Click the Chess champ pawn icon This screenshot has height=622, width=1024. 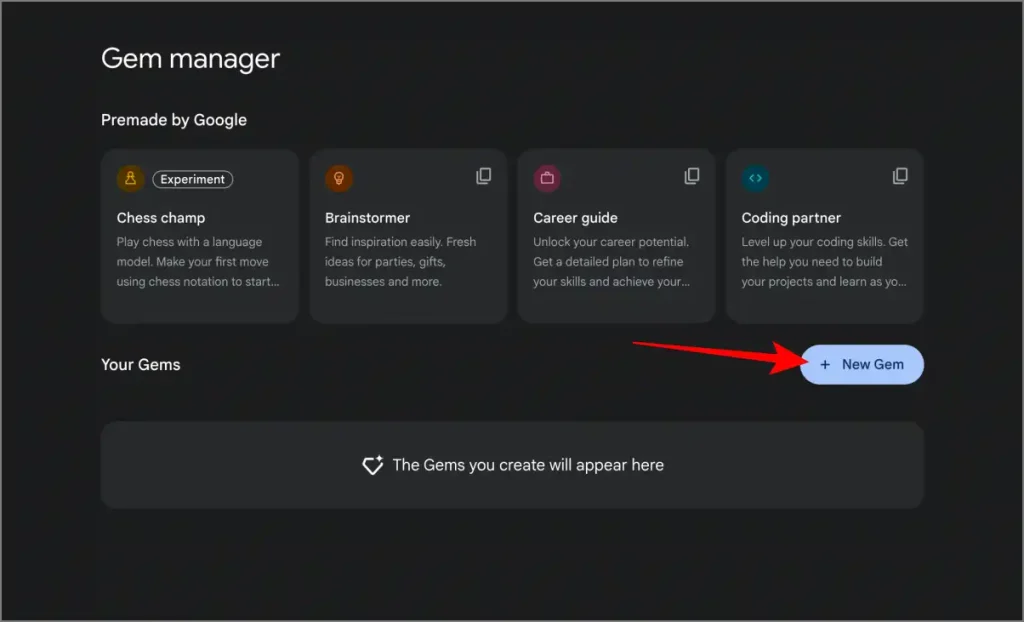(x=131, y=179)
